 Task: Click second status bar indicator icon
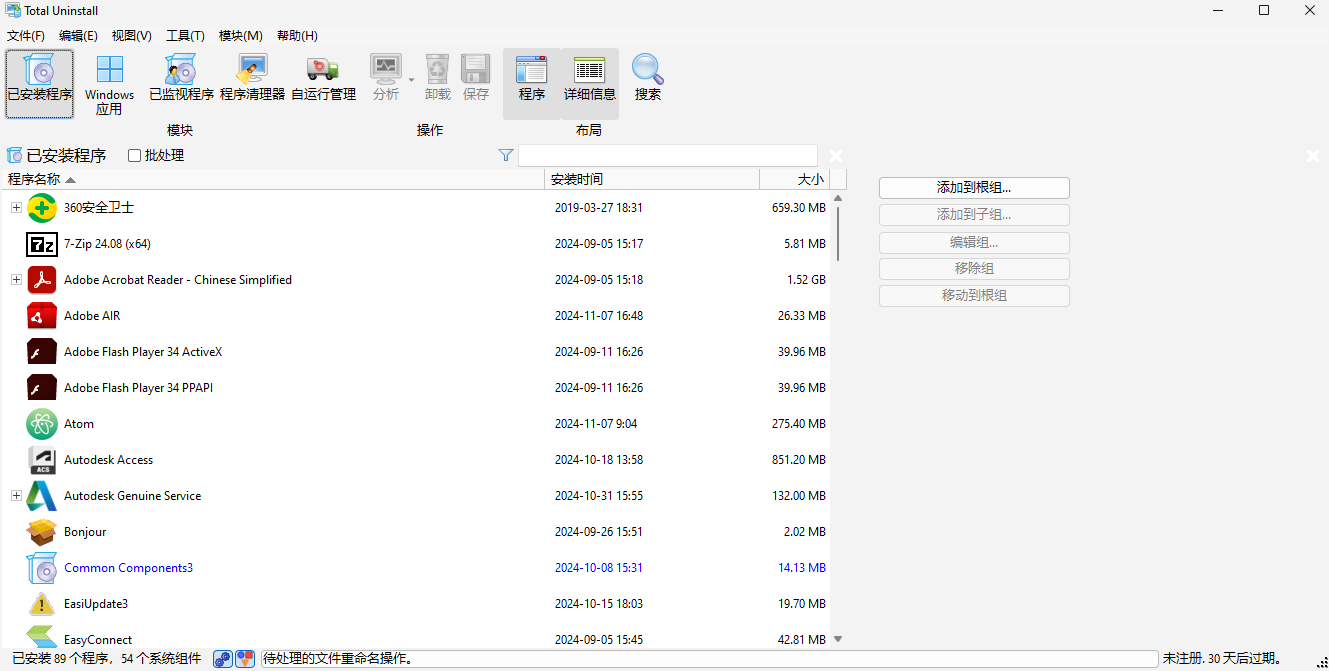[245, 659]
